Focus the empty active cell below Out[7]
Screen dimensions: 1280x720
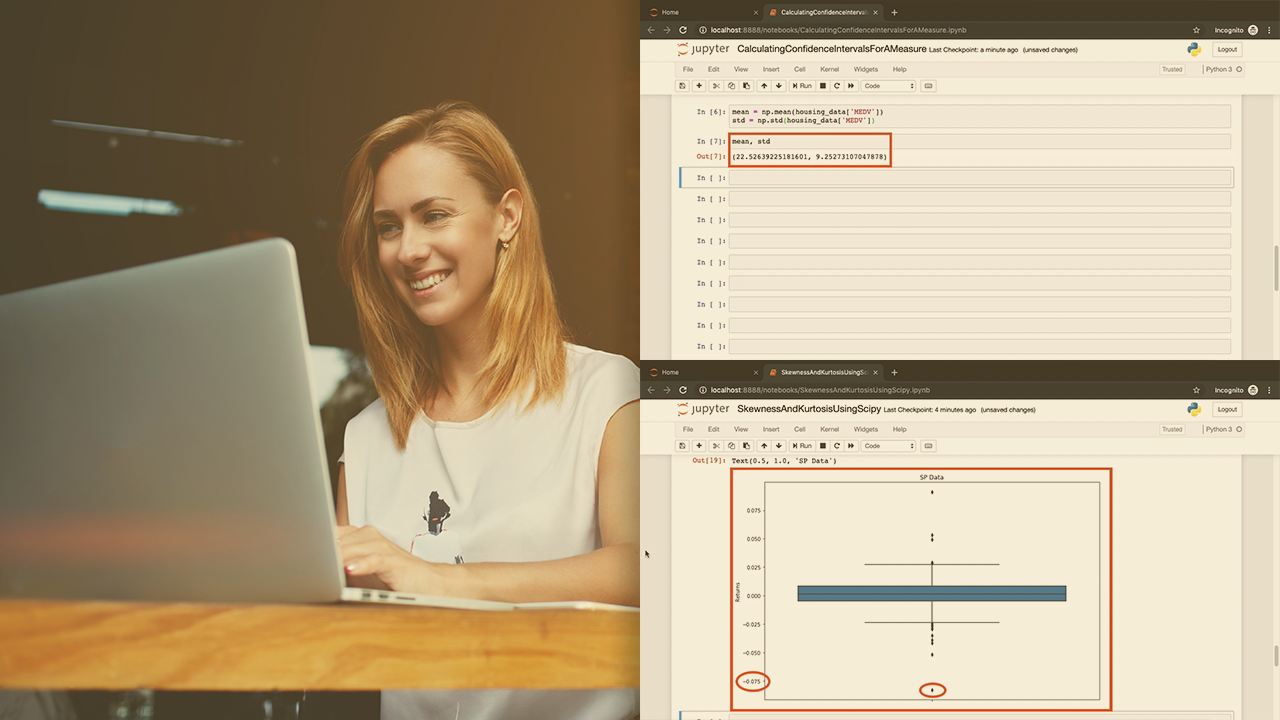tap(980, 178)
